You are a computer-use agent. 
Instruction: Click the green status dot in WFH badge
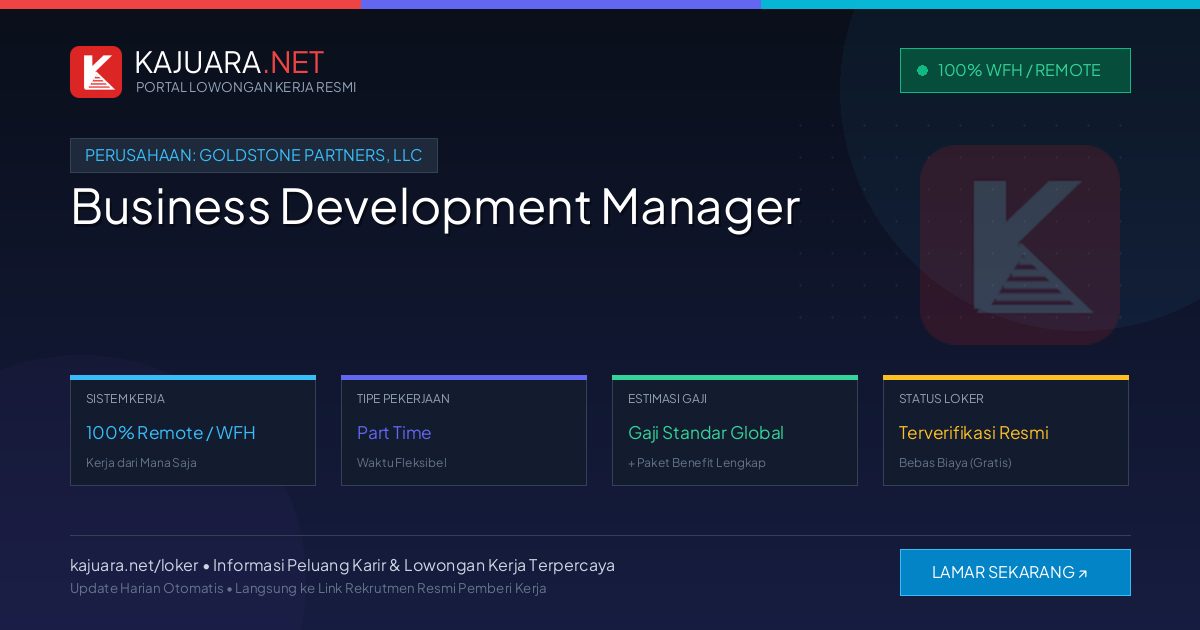pos(922,70)
